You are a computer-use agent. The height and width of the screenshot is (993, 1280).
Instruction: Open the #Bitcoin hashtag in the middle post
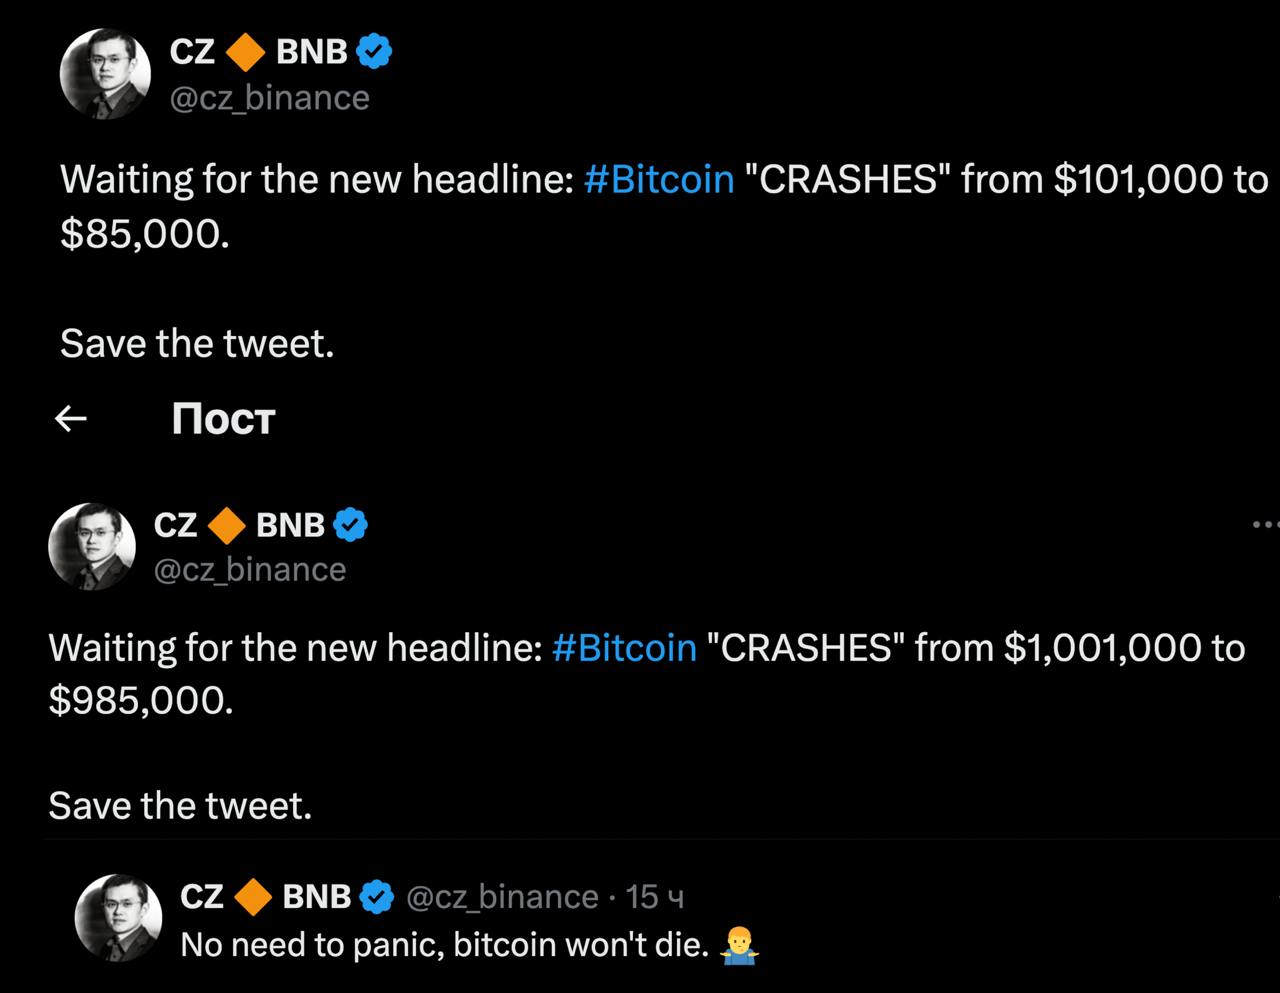624,648
